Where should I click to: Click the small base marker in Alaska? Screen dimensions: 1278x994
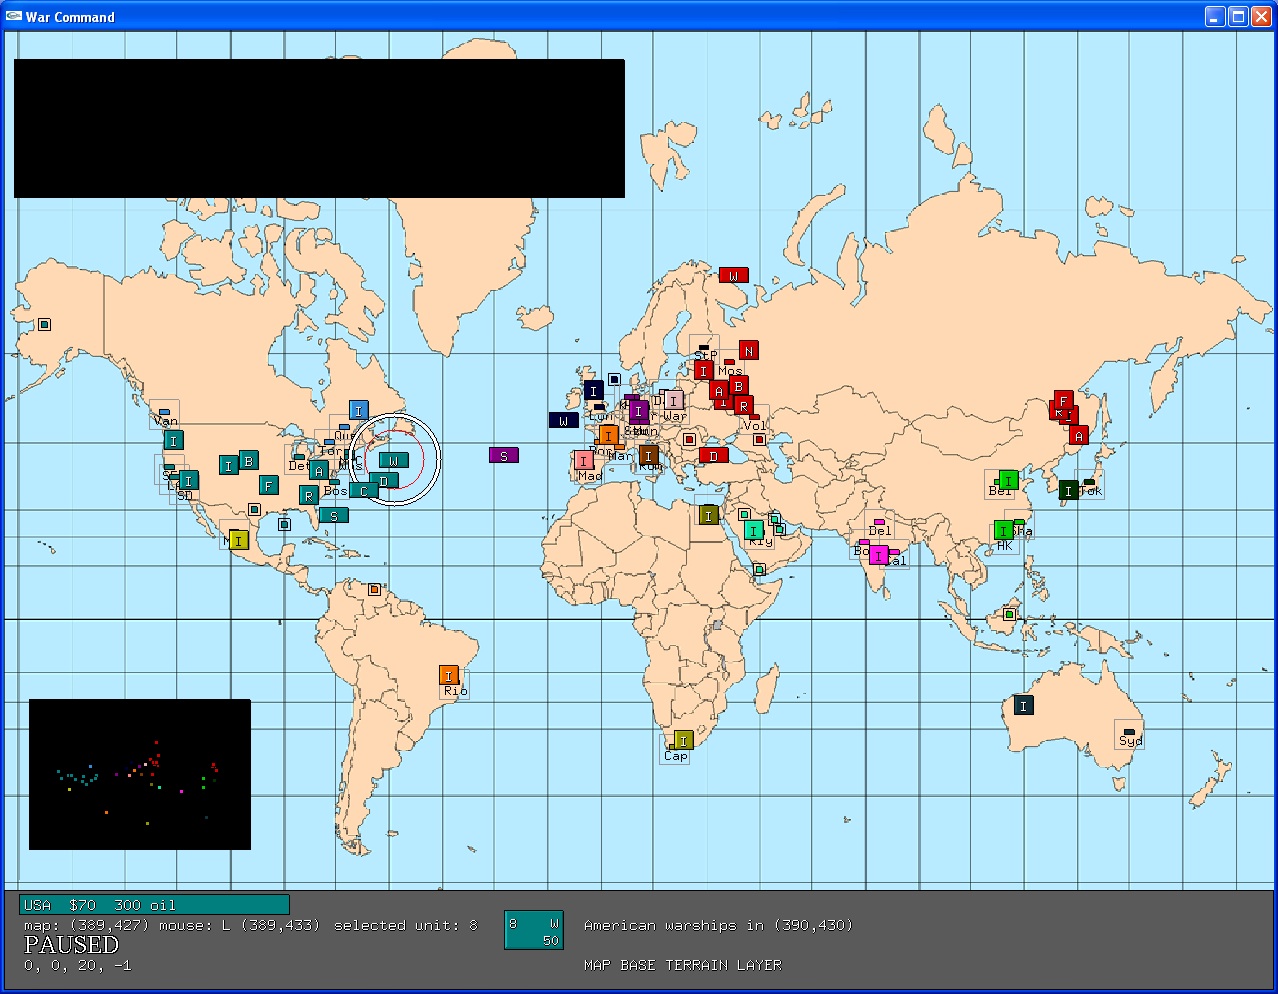(44, 324)
